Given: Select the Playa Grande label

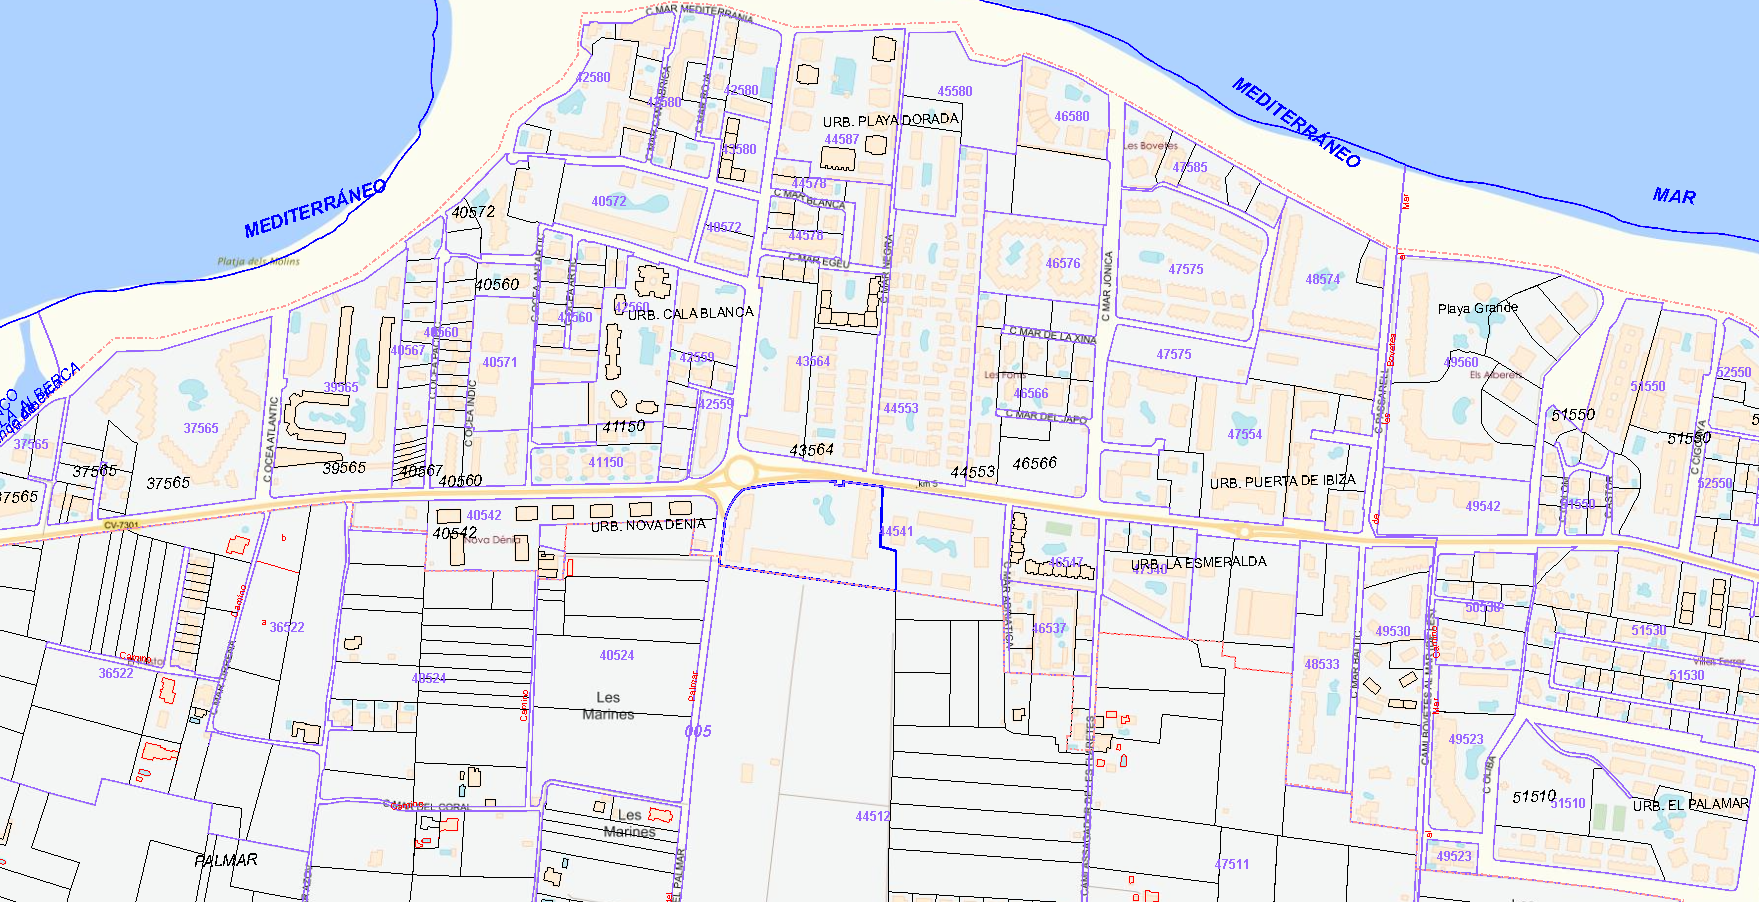Looking at the screenshot, I should point(1477,308).
